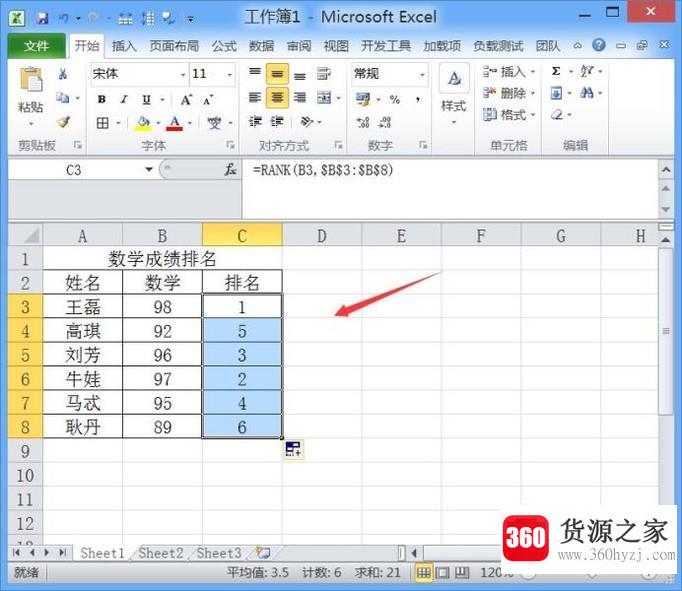
Task: Click the Insert Worksheet button after Sheet3
Action: pyautogui.click(x=263, y=553)
